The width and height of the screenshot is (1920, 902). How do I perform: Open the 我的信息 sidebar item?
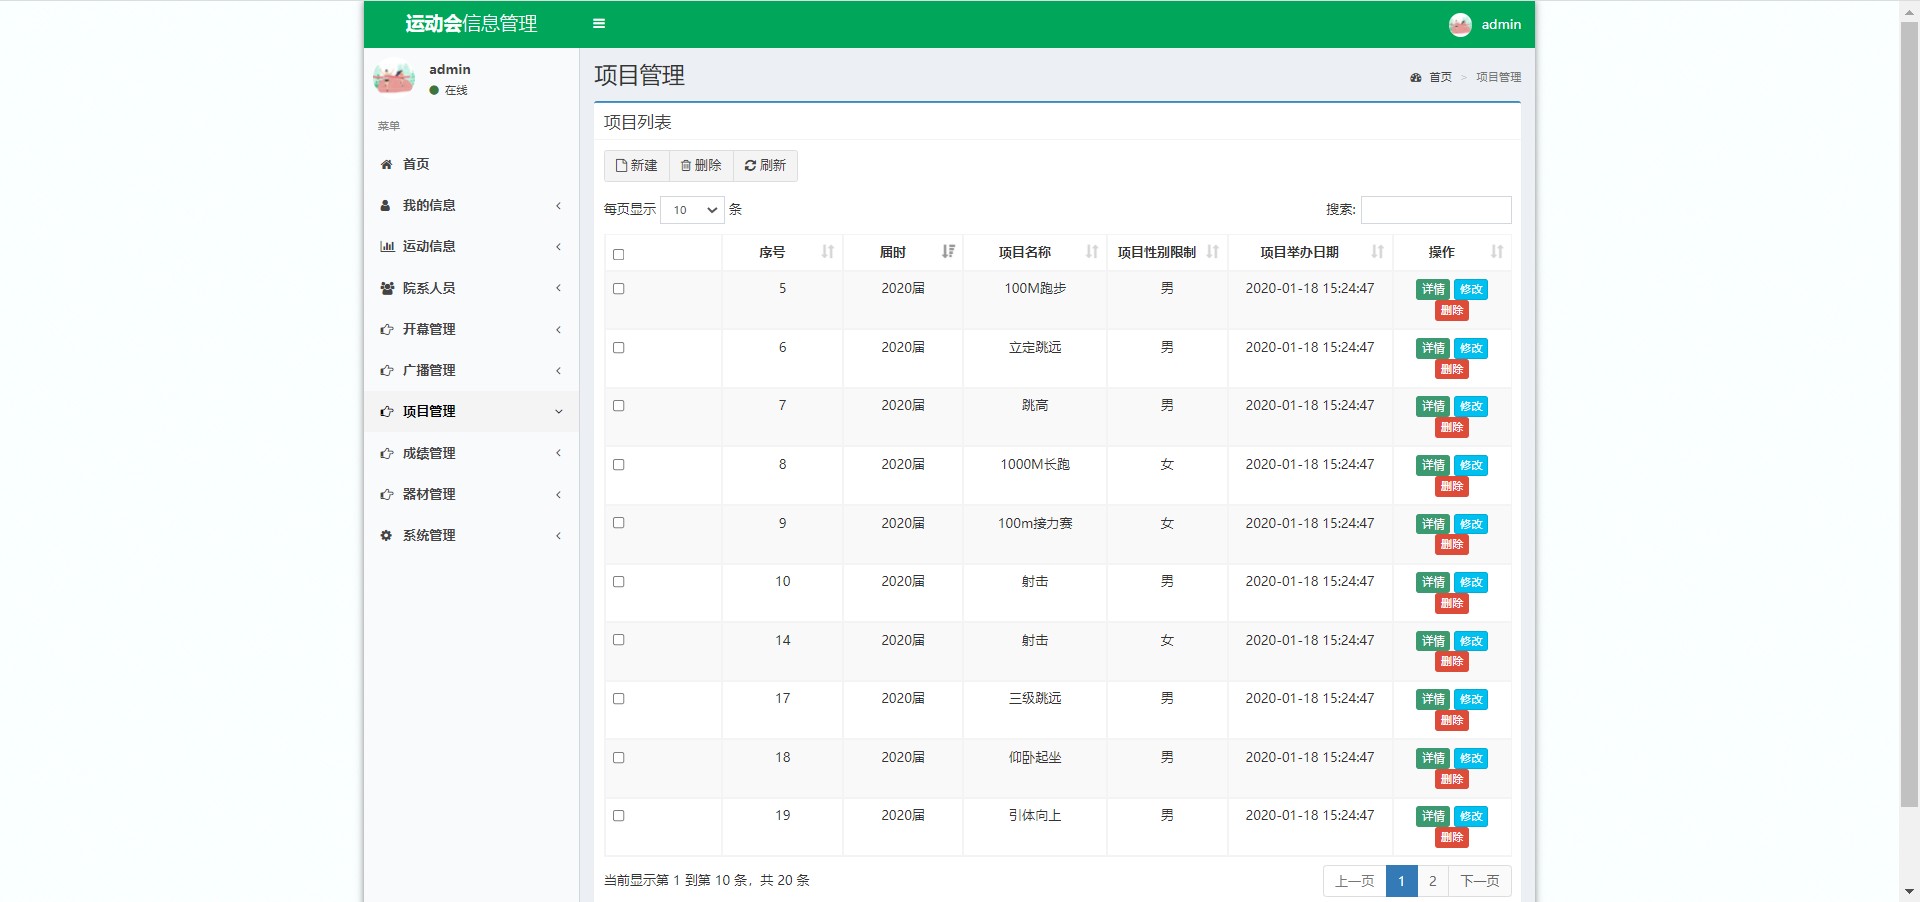[471, 205]
